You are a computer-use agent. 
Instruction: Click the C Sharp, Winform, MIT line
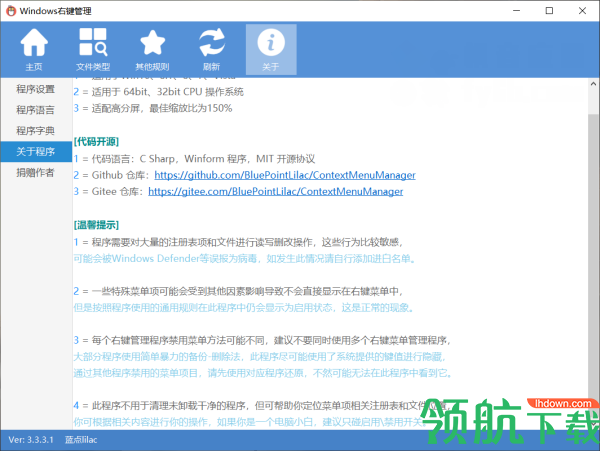[194, 159]
